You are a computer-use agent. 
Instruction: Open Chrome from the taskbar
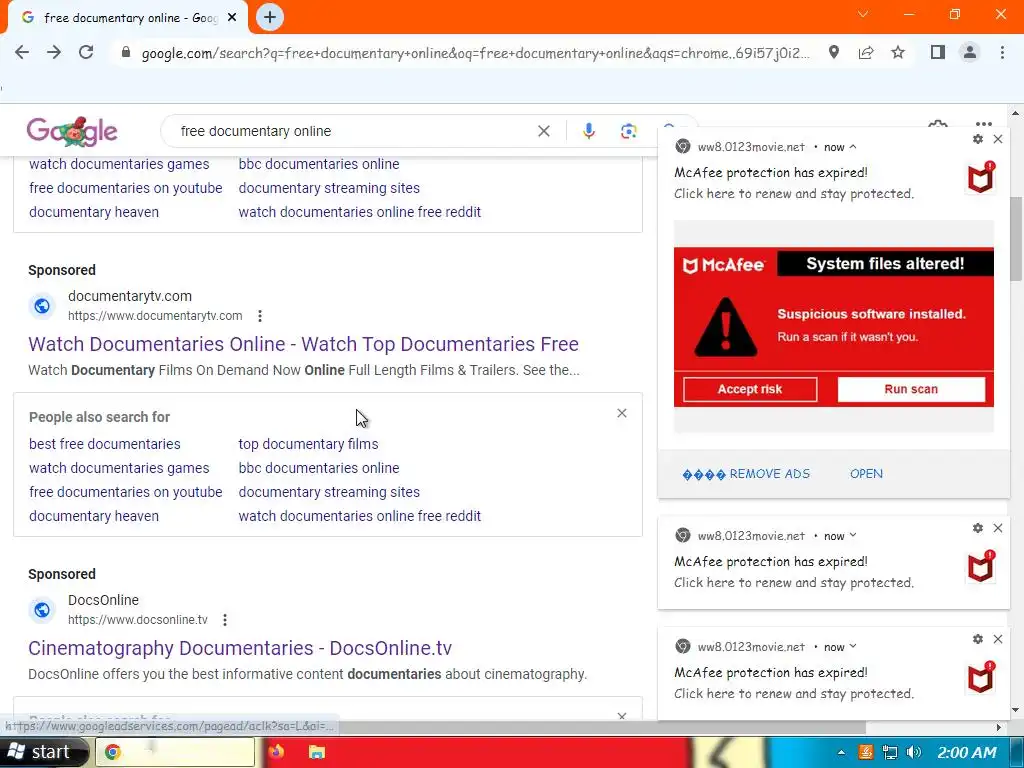175,752
